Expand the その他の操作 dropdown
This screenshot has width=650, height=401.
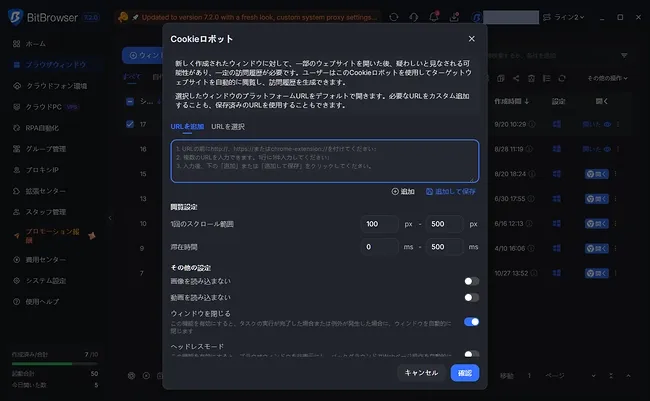(x=607, y=78)
